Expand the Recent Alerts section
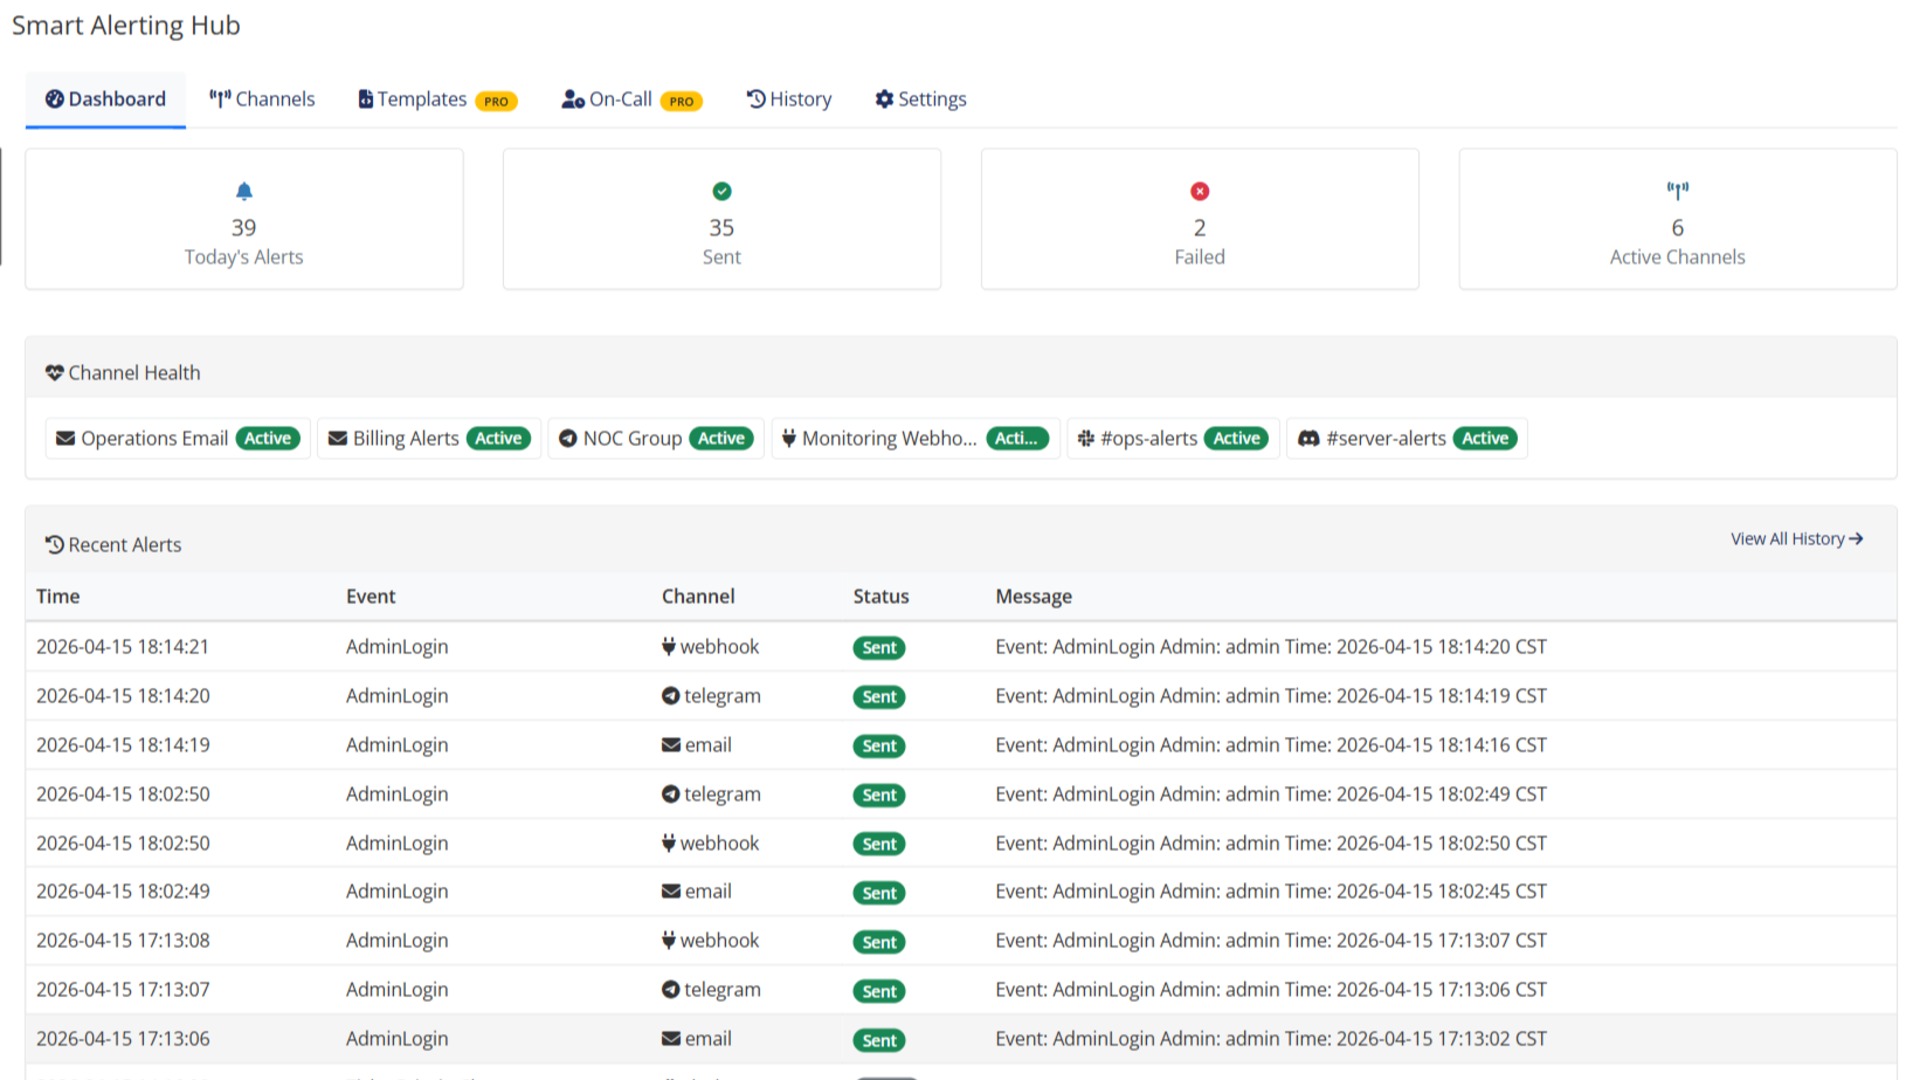 pos(113,544)
